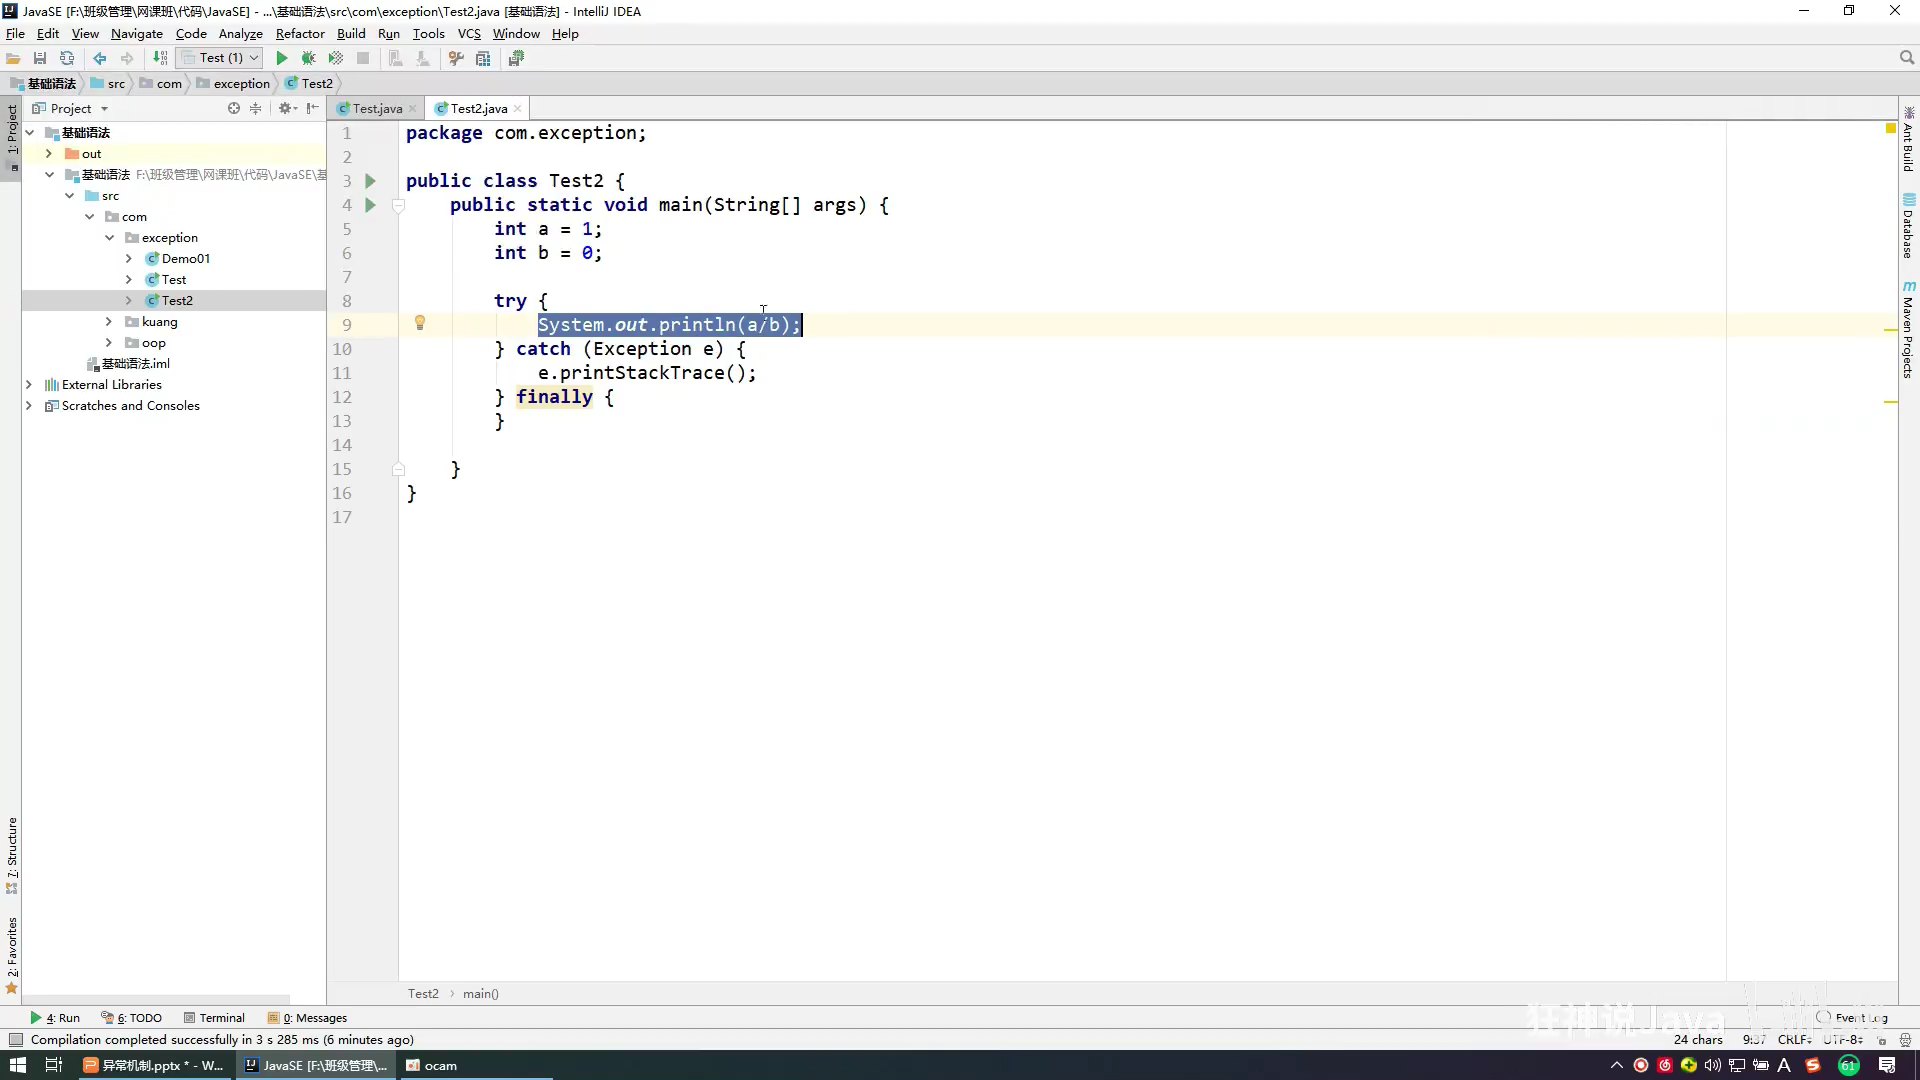Open the Terminal tool window button
The width and height of the screenshot is (1920, 1080).
pyautogui.click(x=215, y=1018)
